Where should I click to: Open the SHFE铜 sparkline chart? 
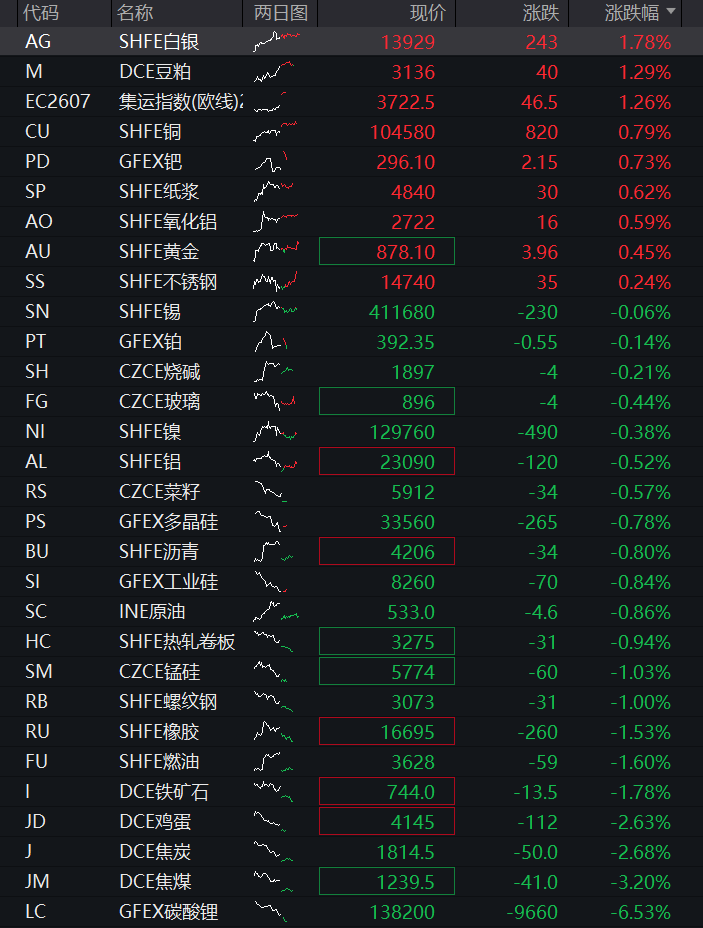point(276,131)
